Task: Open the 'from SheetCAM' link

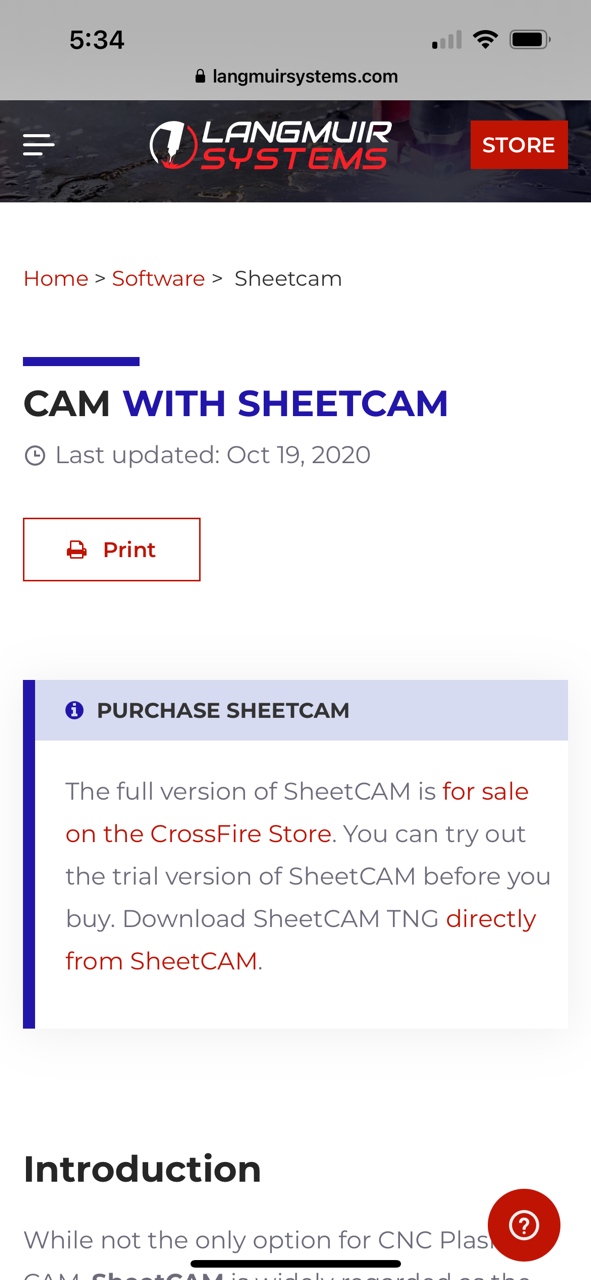Action: tap(161, 961)
